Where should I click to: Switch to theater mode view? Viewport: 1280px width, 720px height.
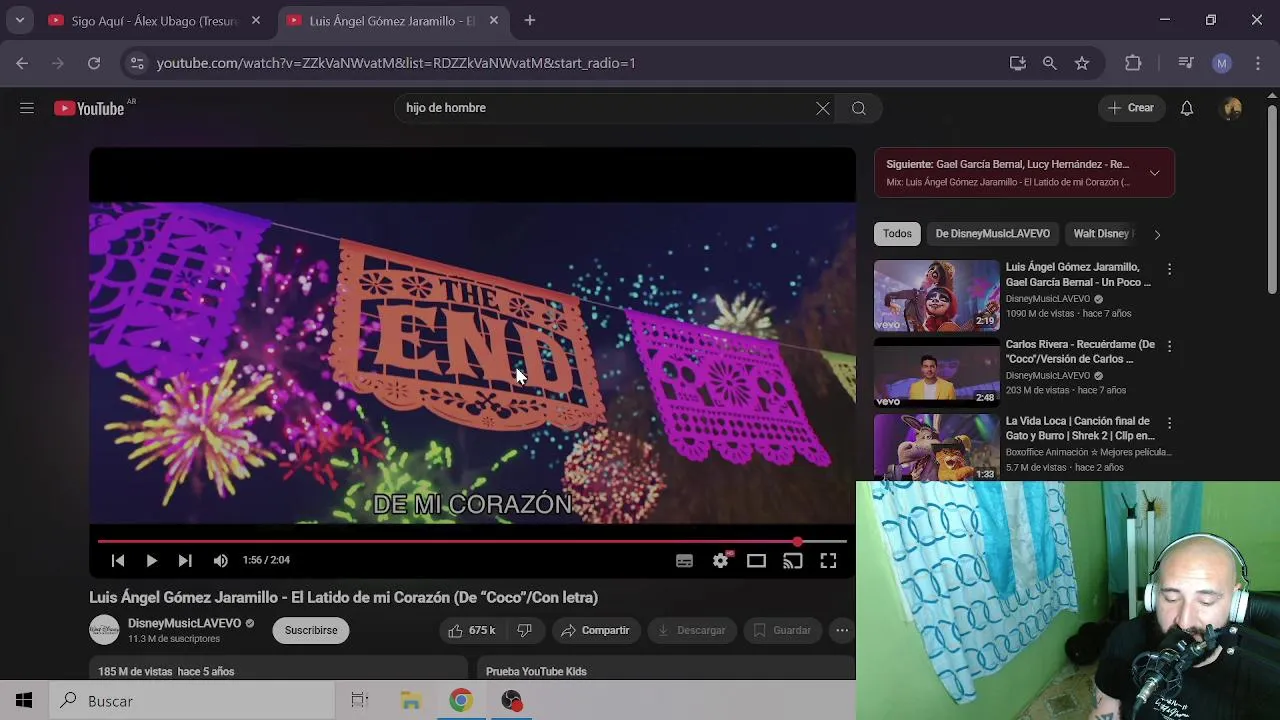tap(756, 561)
